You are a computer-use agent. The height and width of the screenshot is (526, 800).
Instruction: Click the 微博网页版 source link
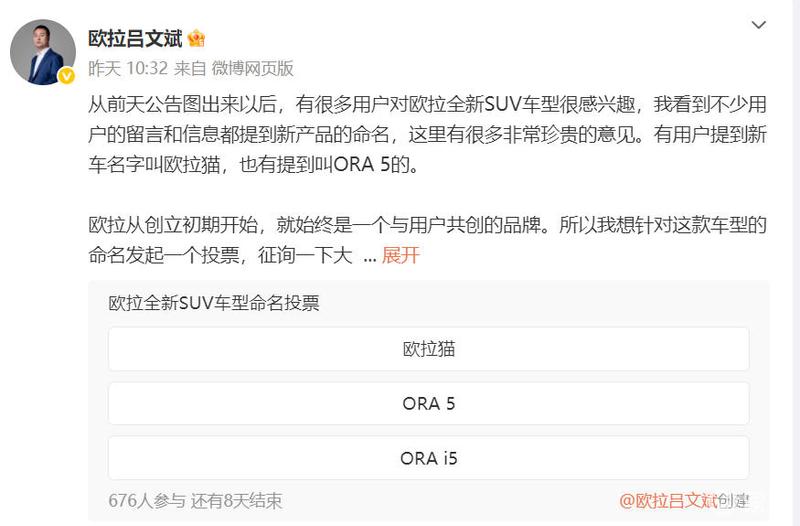[253, 68]
